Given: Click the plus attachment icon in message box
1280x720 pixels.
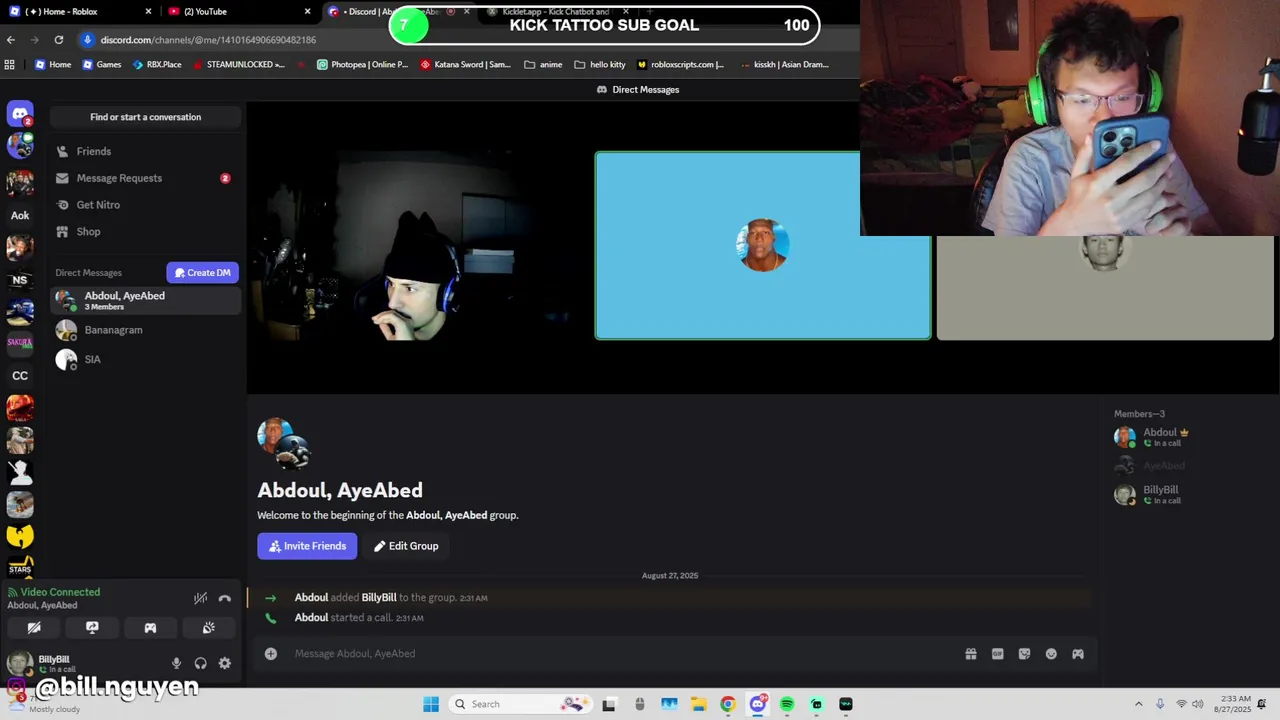Looking at the screenshot, I should [x=271, y=654].
